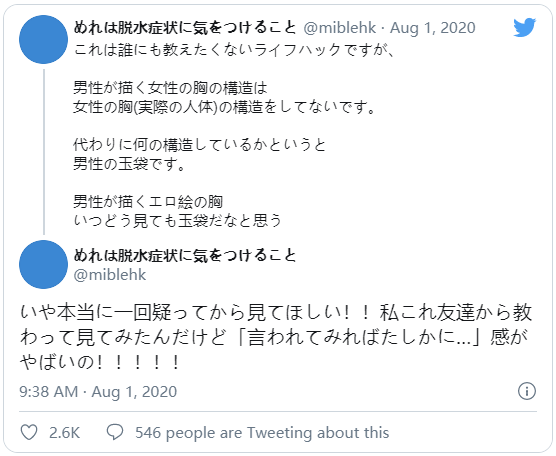Click the 2.6K likes count
This screenshot has width=556, height=456.
pos(65,433)
